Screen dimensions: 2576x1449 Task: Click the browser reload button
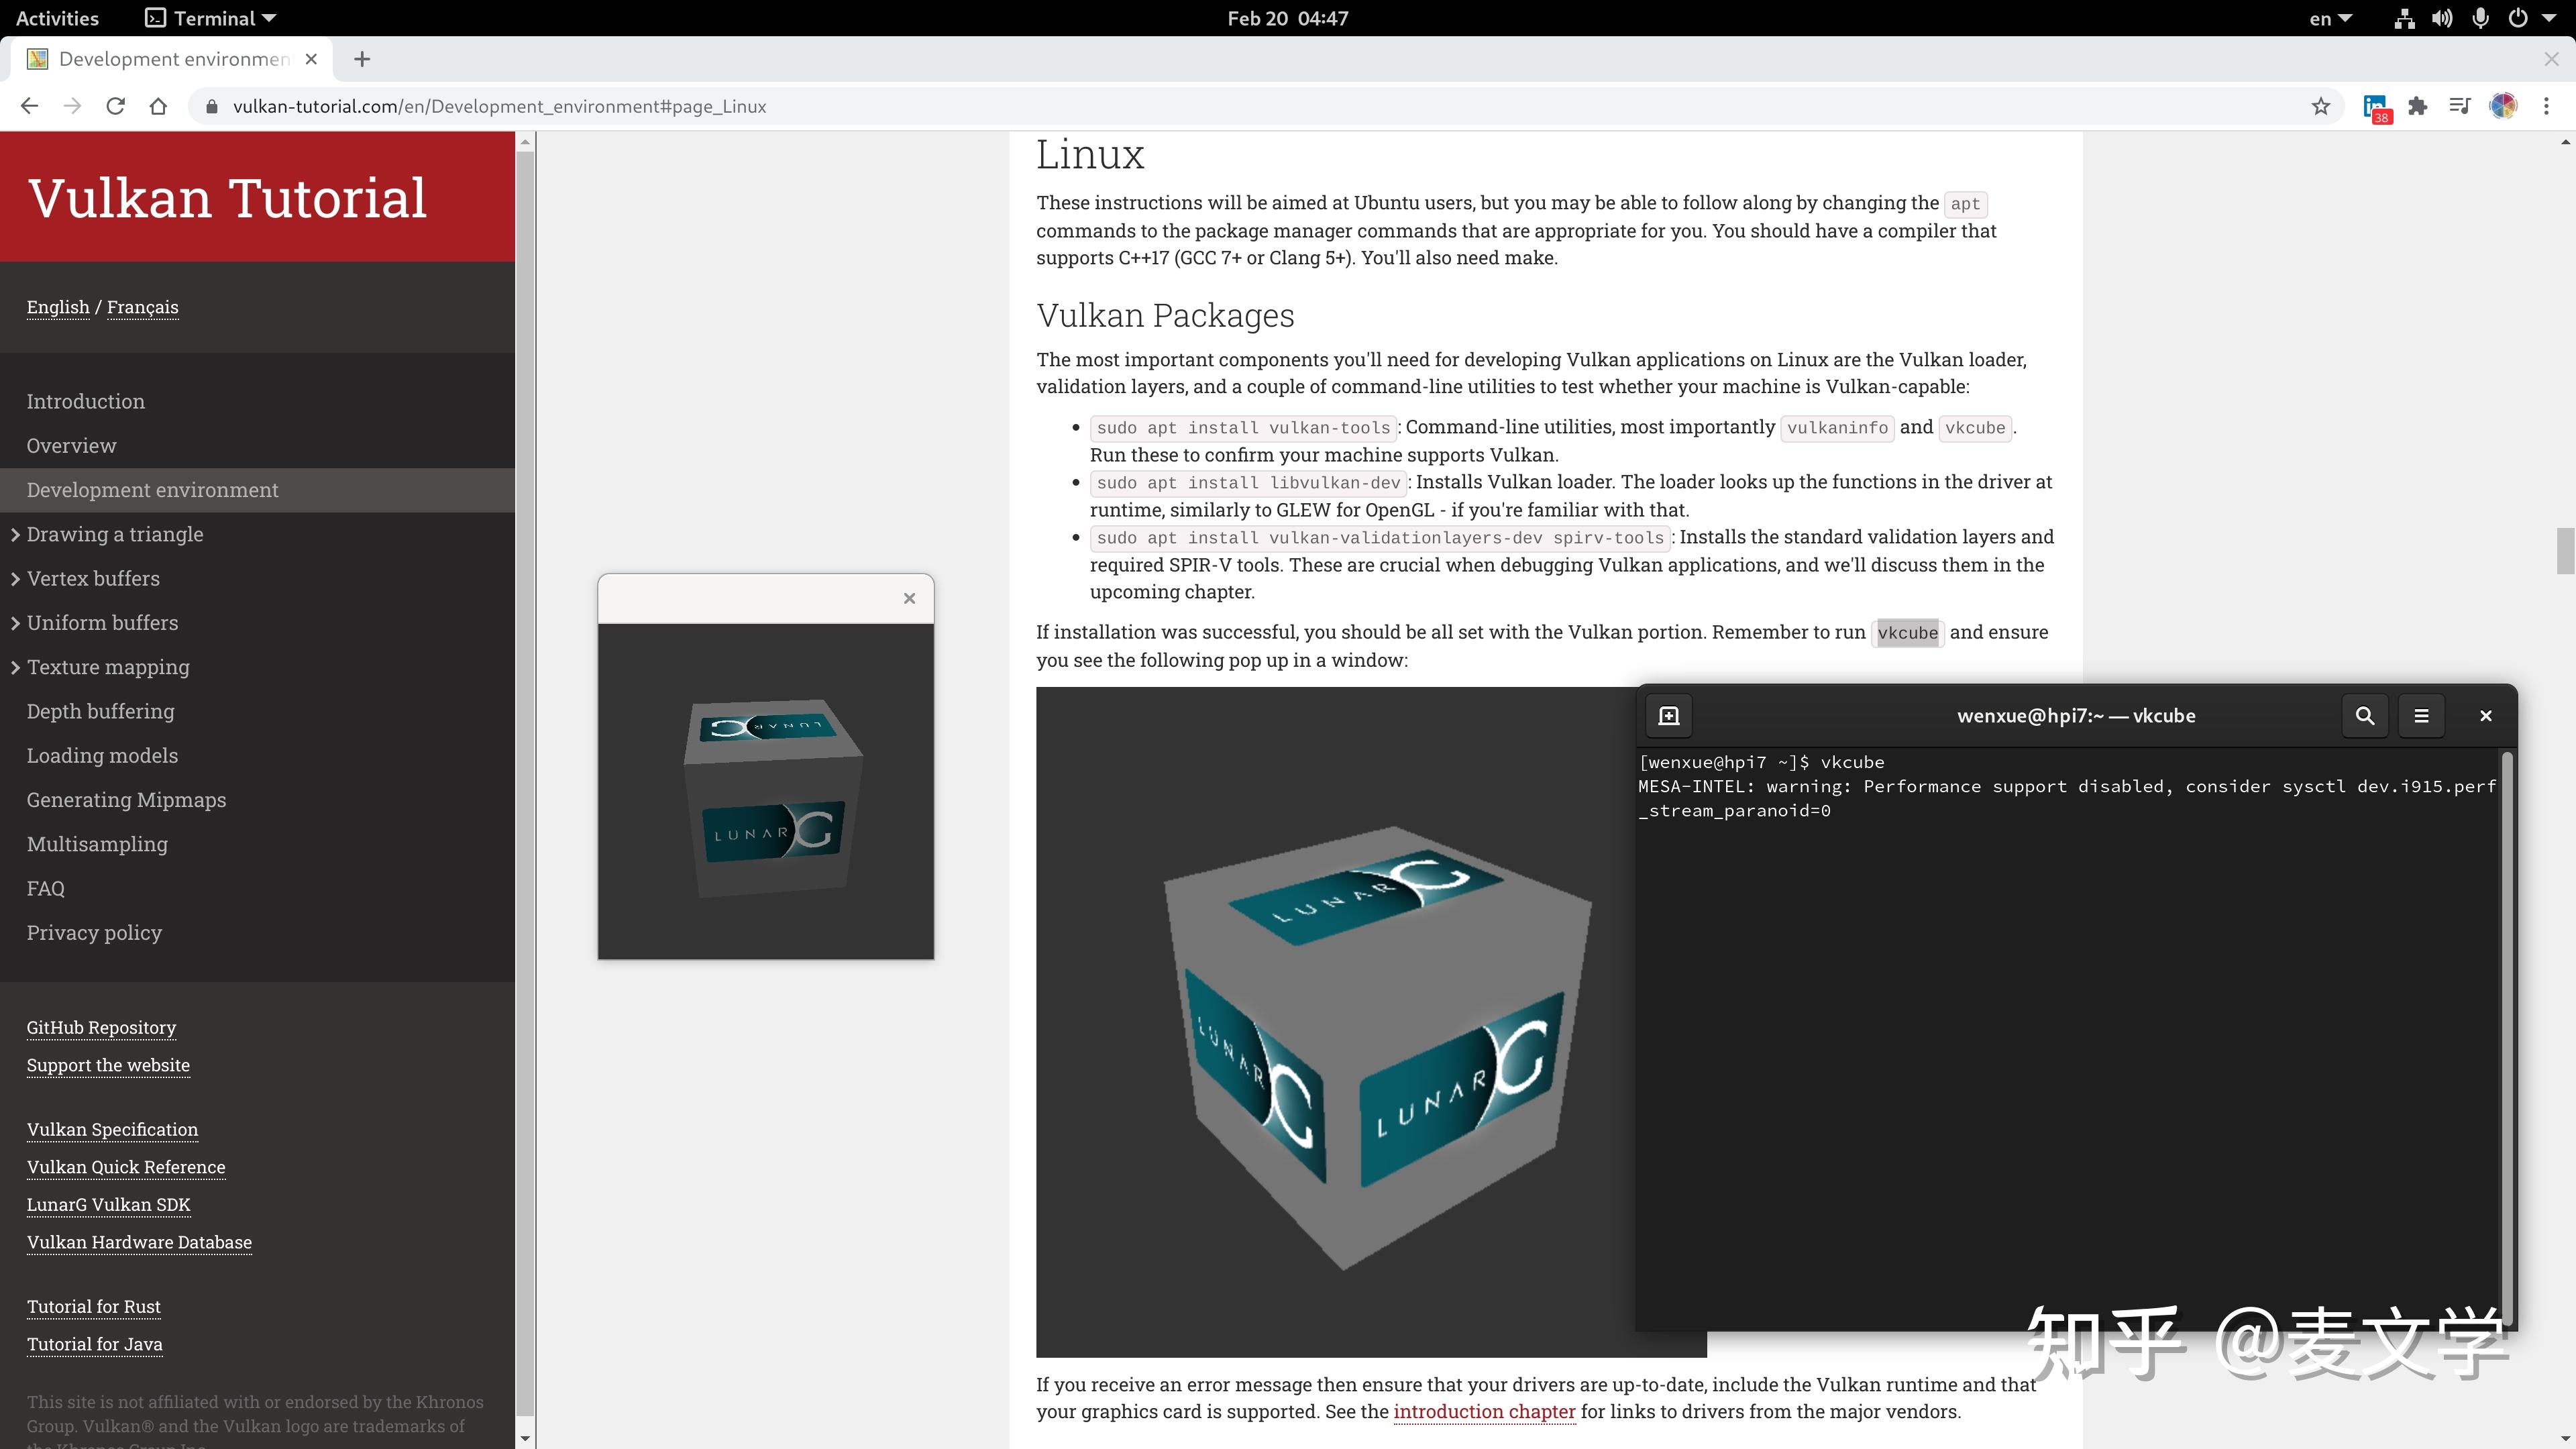click(115, 106)
